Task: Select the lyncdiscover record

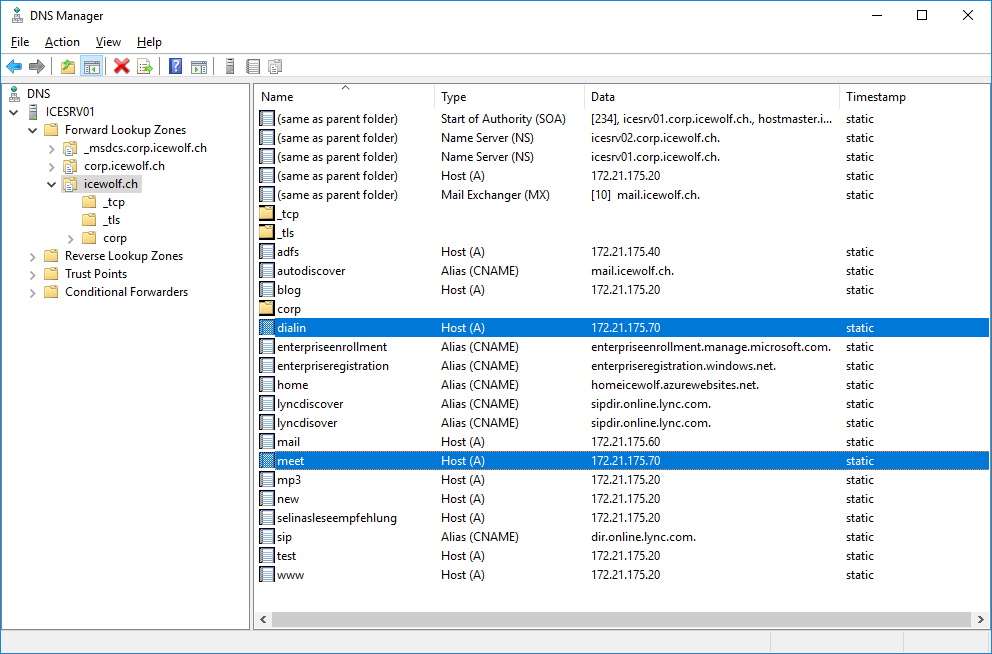Action: click(x=623, y=404)
